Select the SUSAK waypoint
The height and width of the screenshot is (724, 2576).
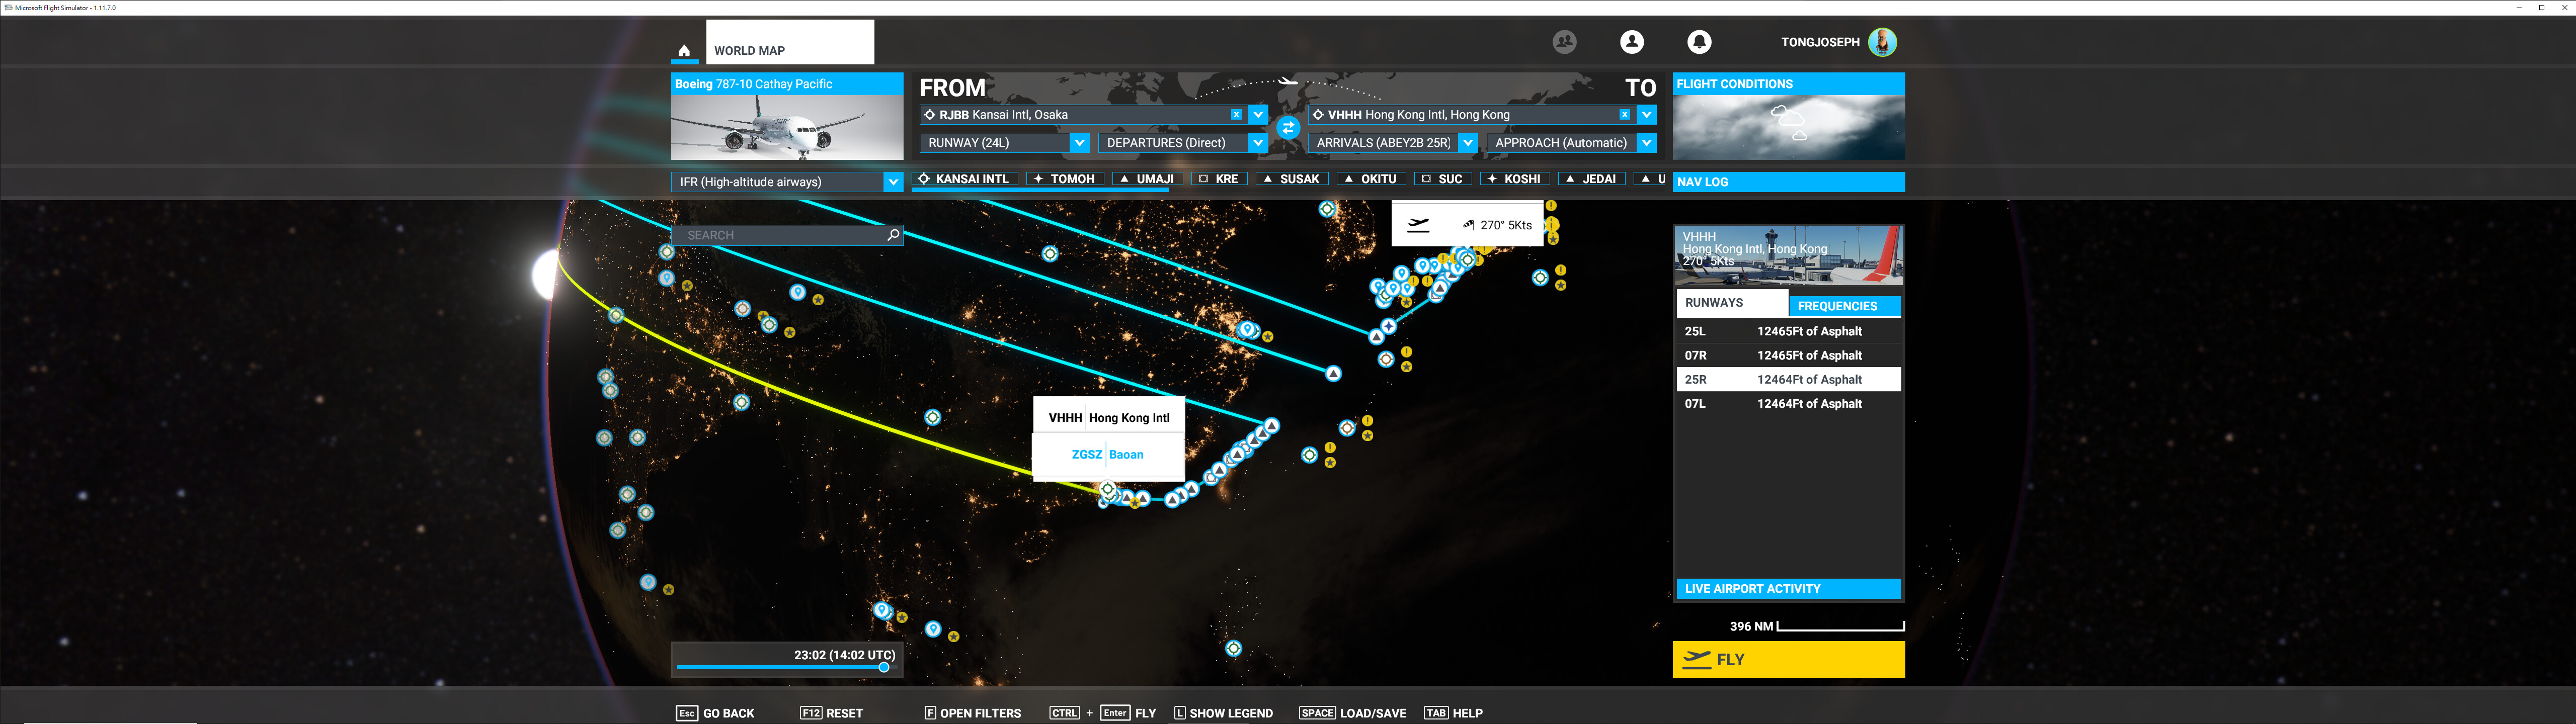(x=1292, y=179)
